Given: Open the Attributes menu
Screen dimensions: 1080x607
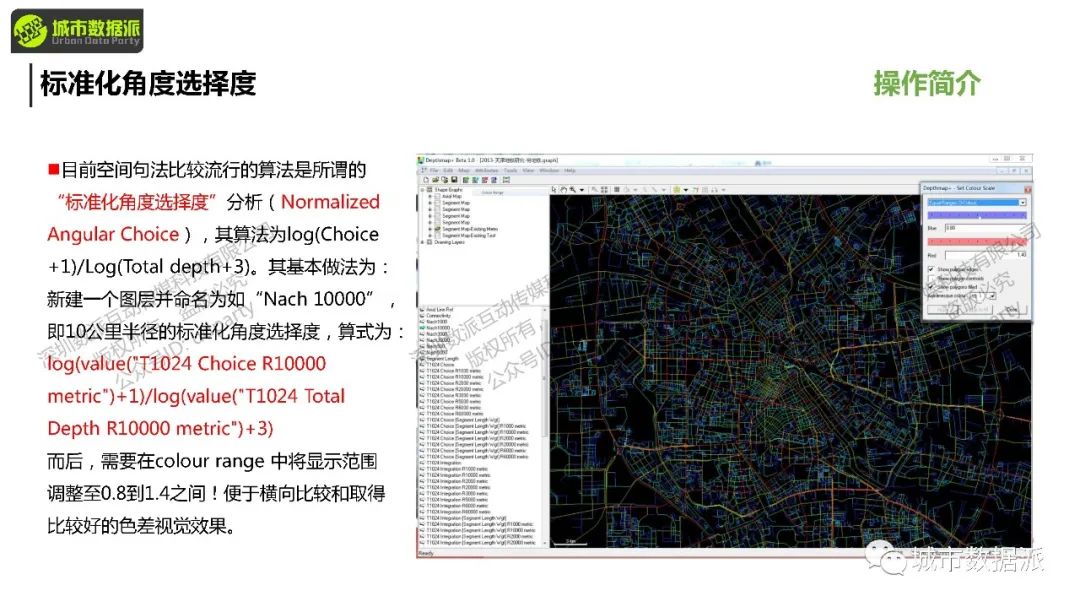Looking at the screenshot, I should tap(486, 170).
